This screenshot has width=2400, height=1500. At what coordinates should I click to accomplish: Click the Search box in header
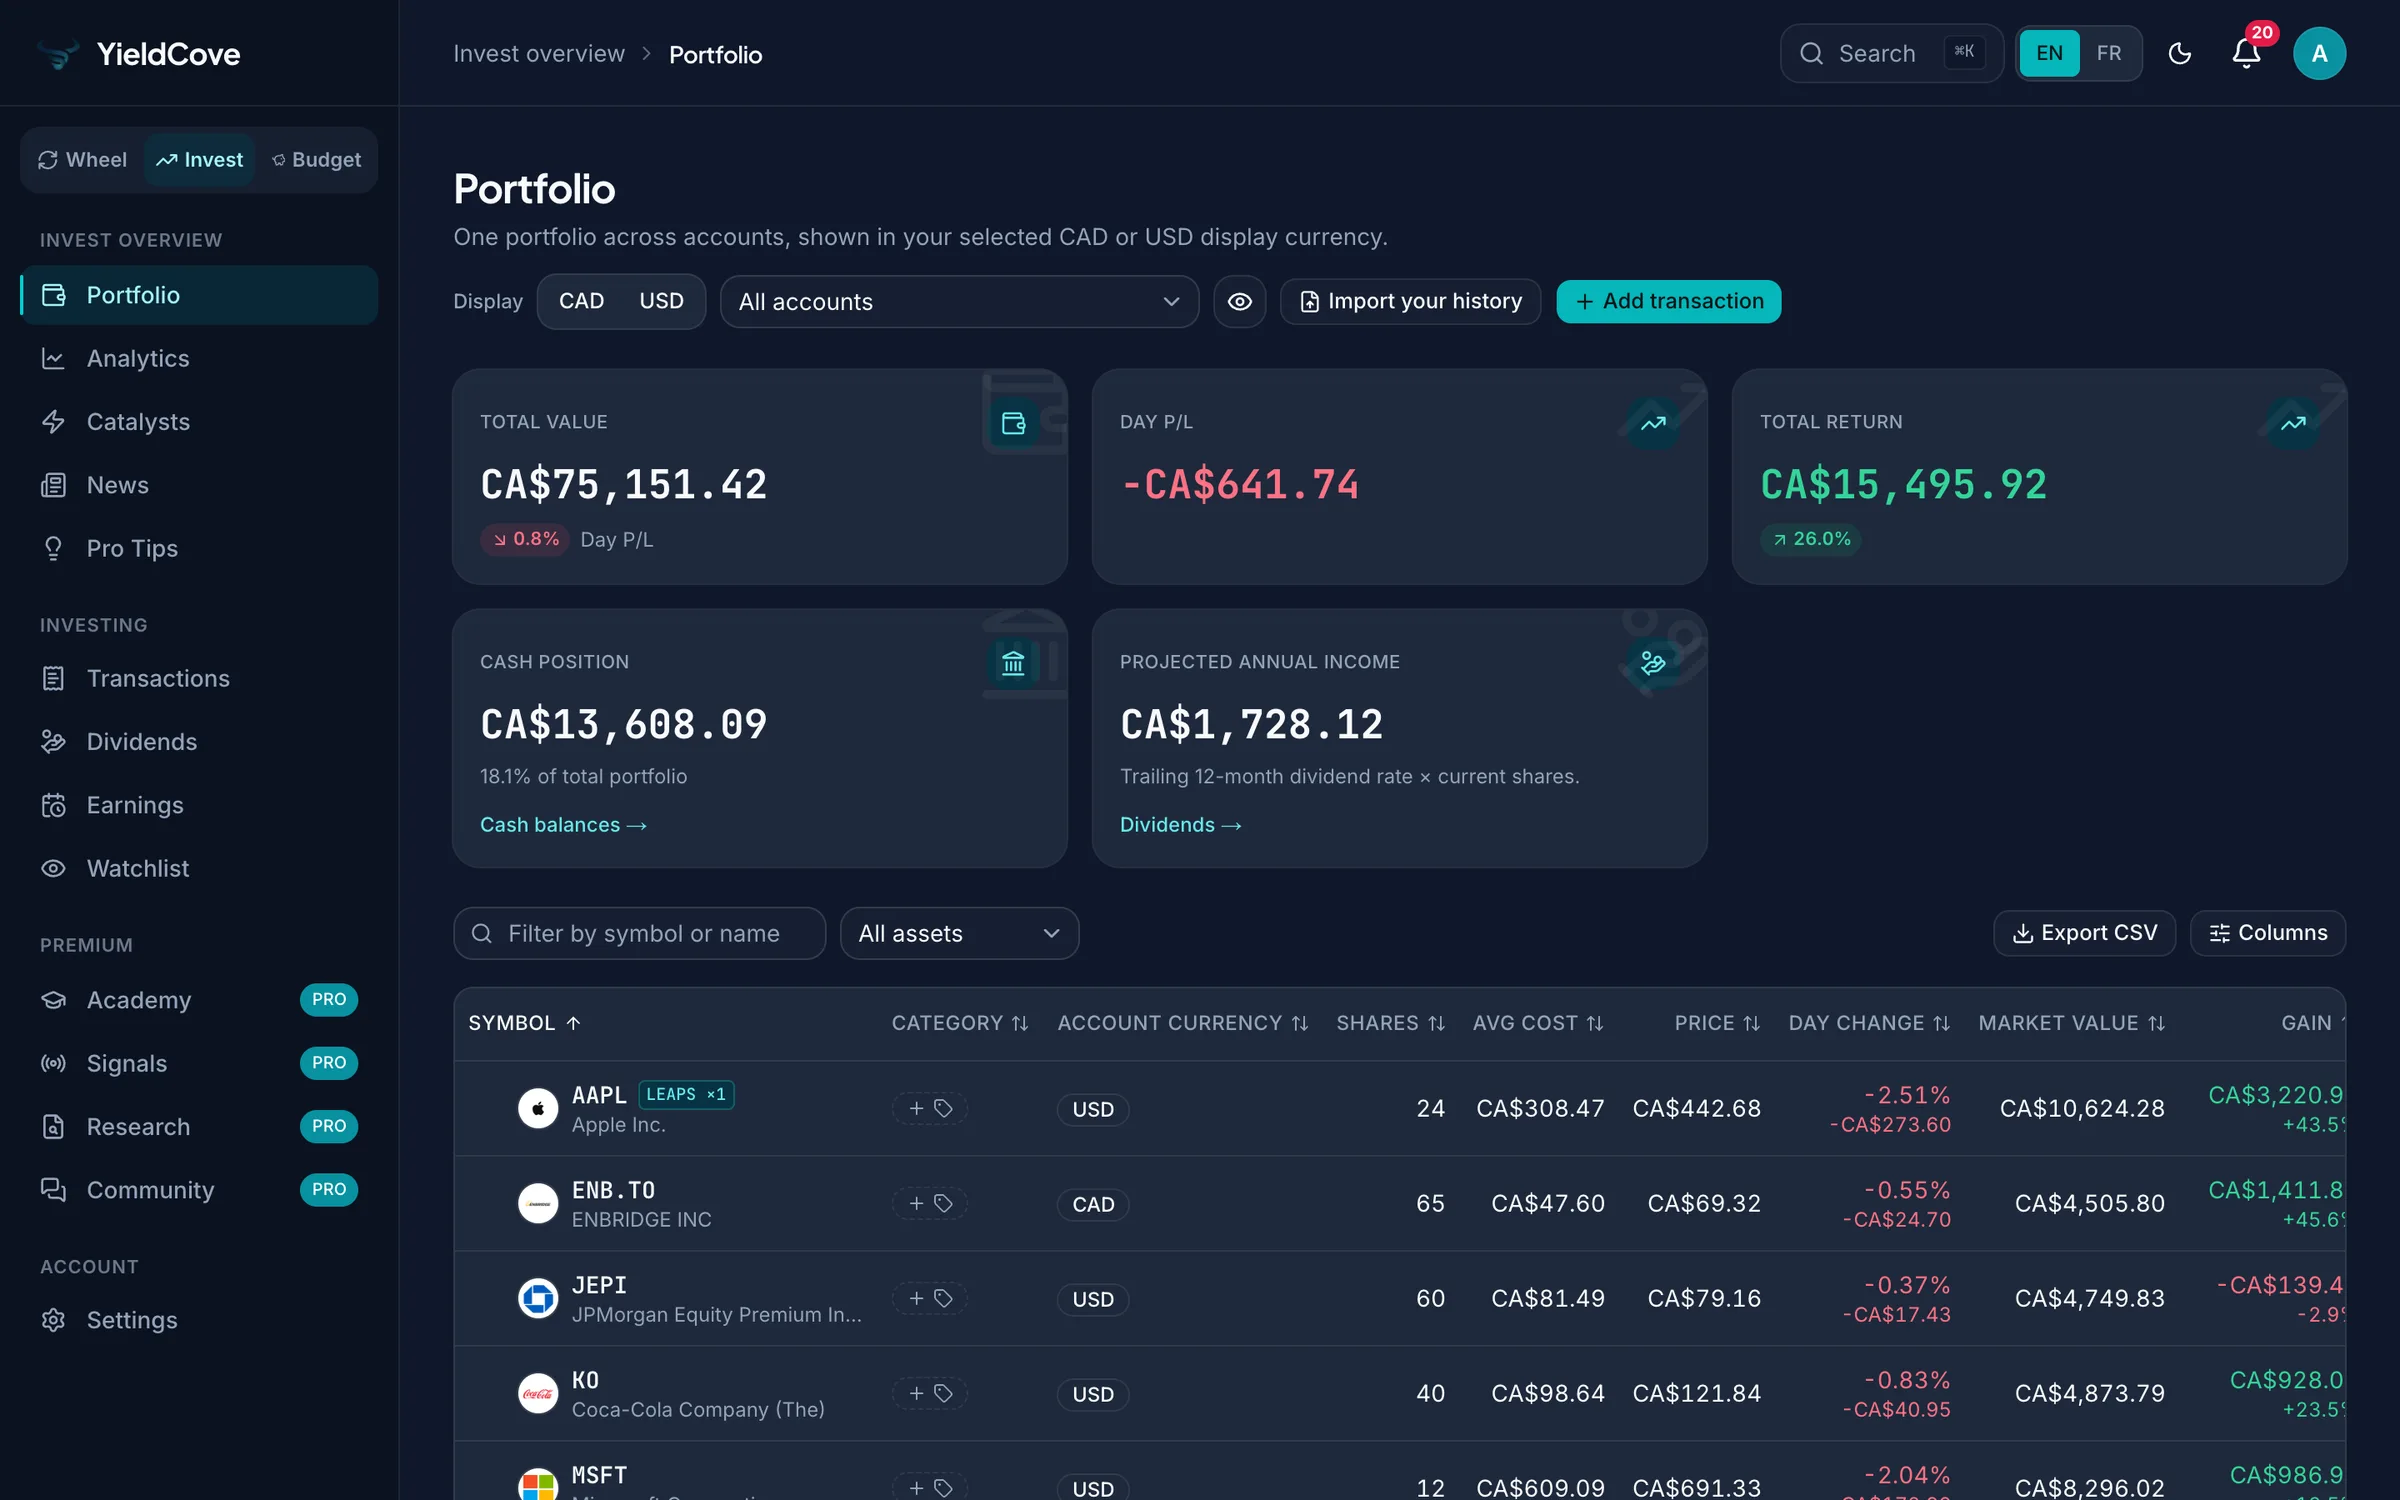point(1891,53)
